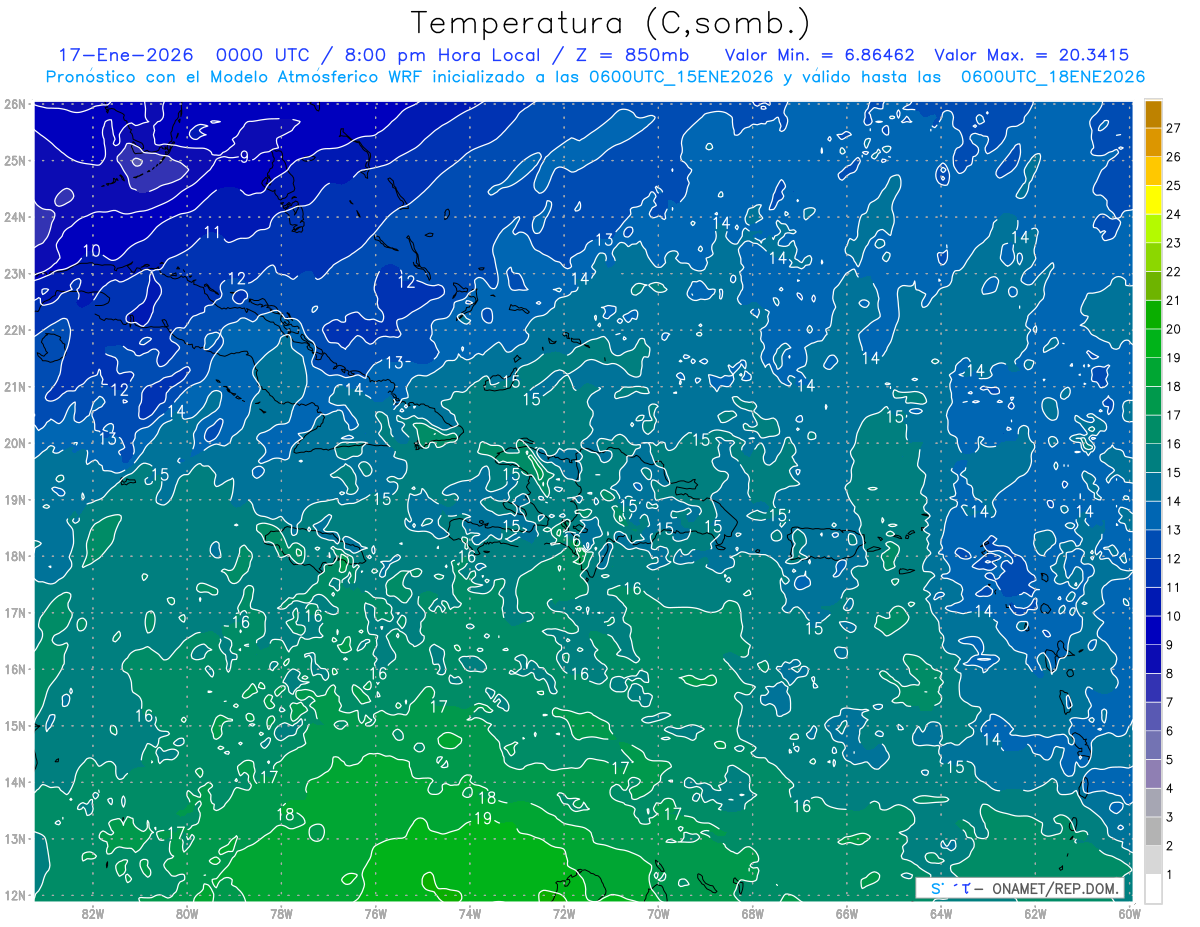
Task: Click the '22N' latitude axis label
Action: [14, 330]
